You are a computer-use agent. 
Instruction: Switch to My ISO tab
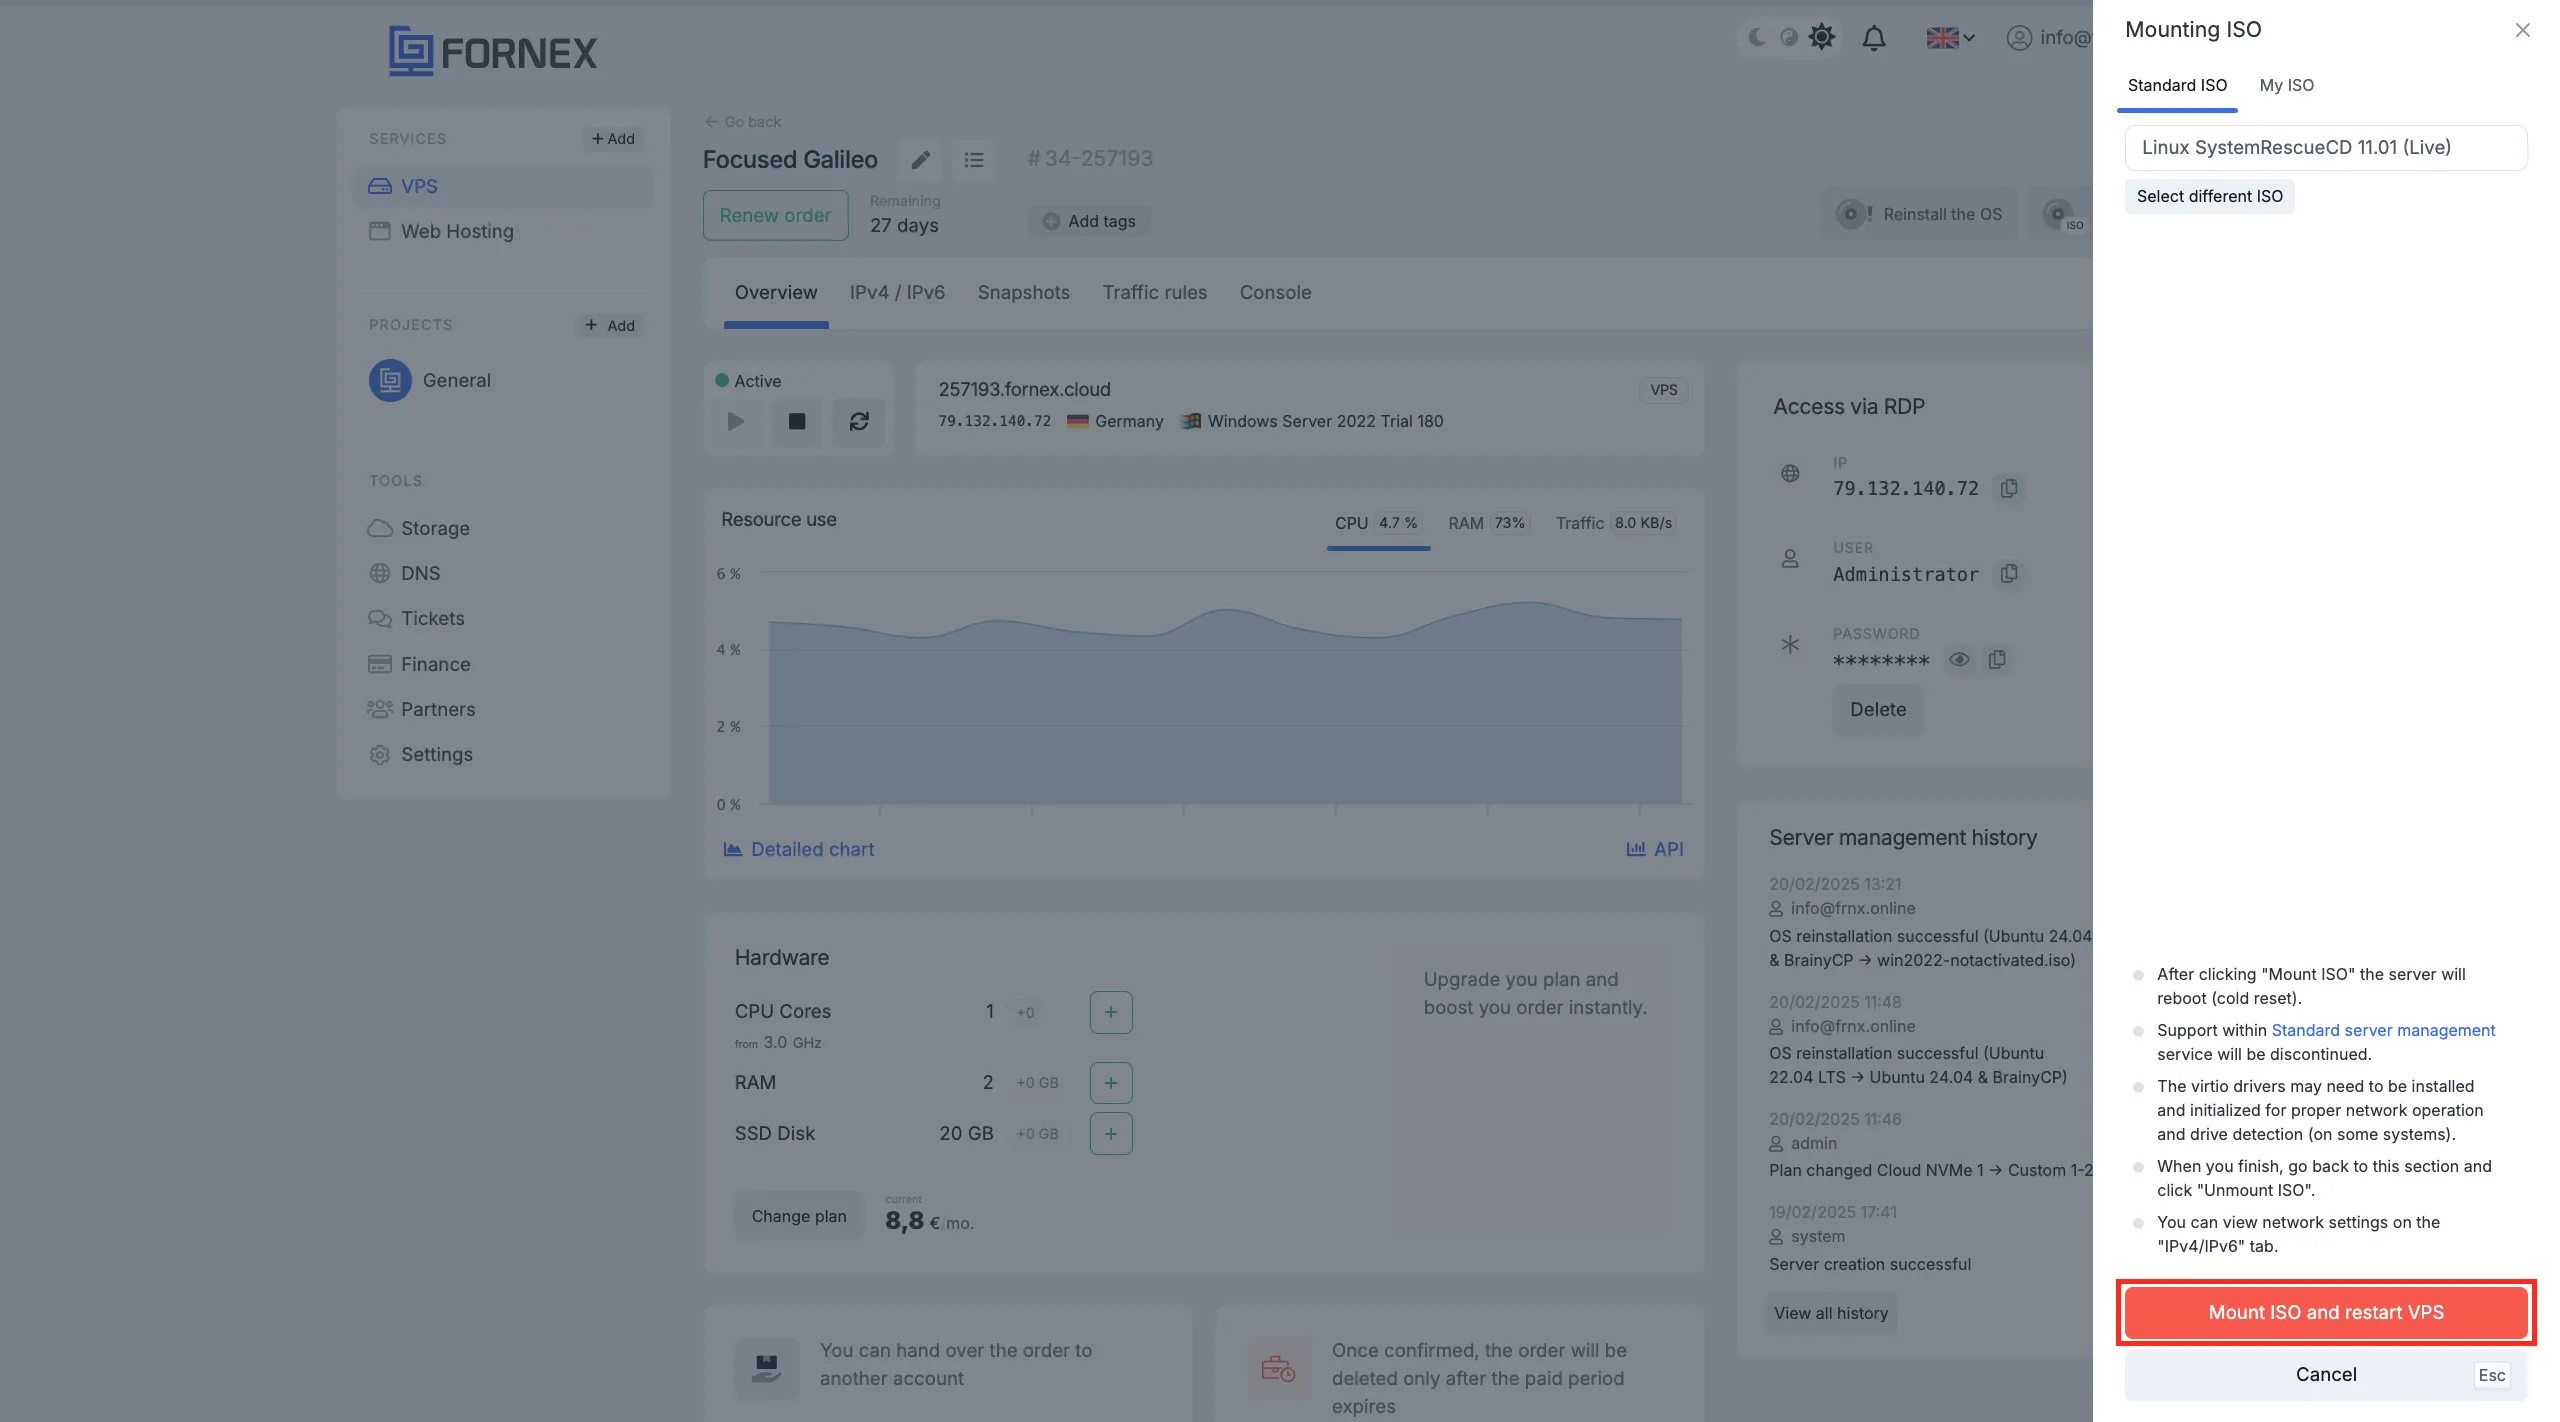pyautogui.click(x=2286, y=85)
